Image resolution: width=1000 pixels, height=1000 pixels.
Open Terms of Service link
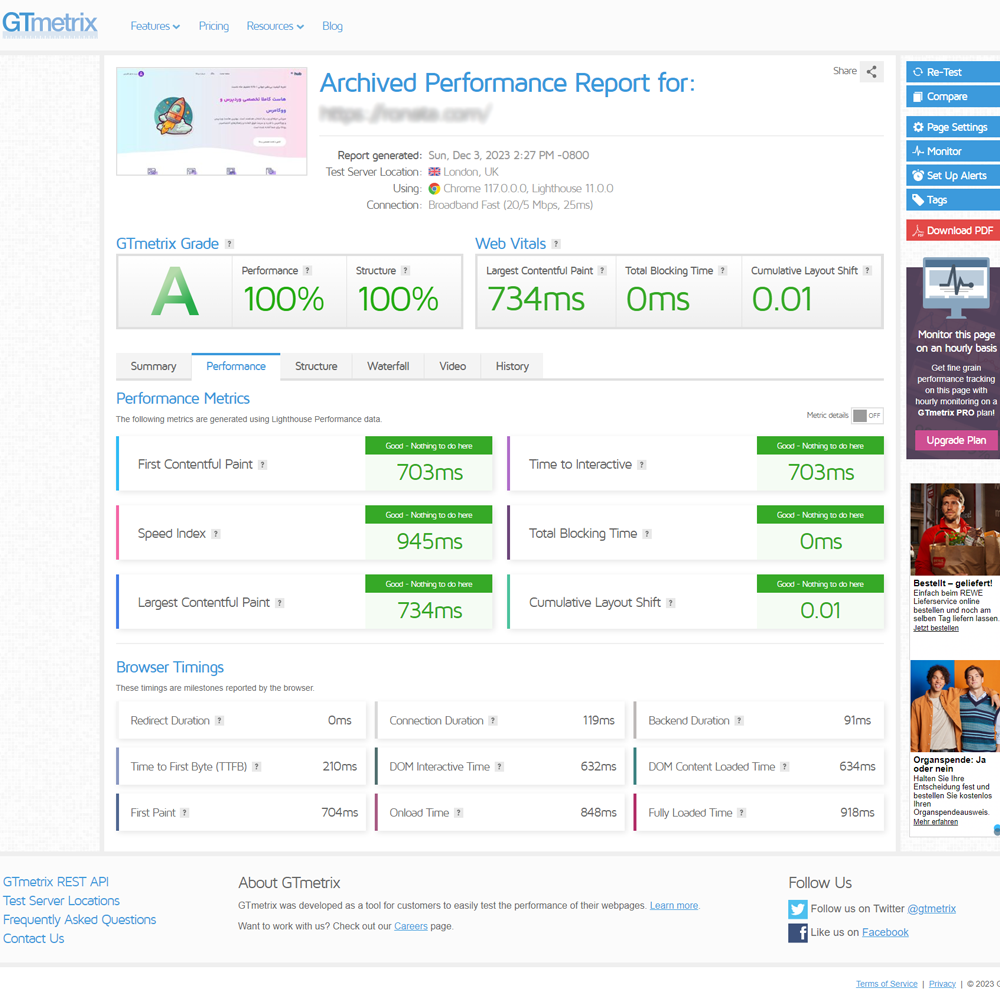pos(886,984)
